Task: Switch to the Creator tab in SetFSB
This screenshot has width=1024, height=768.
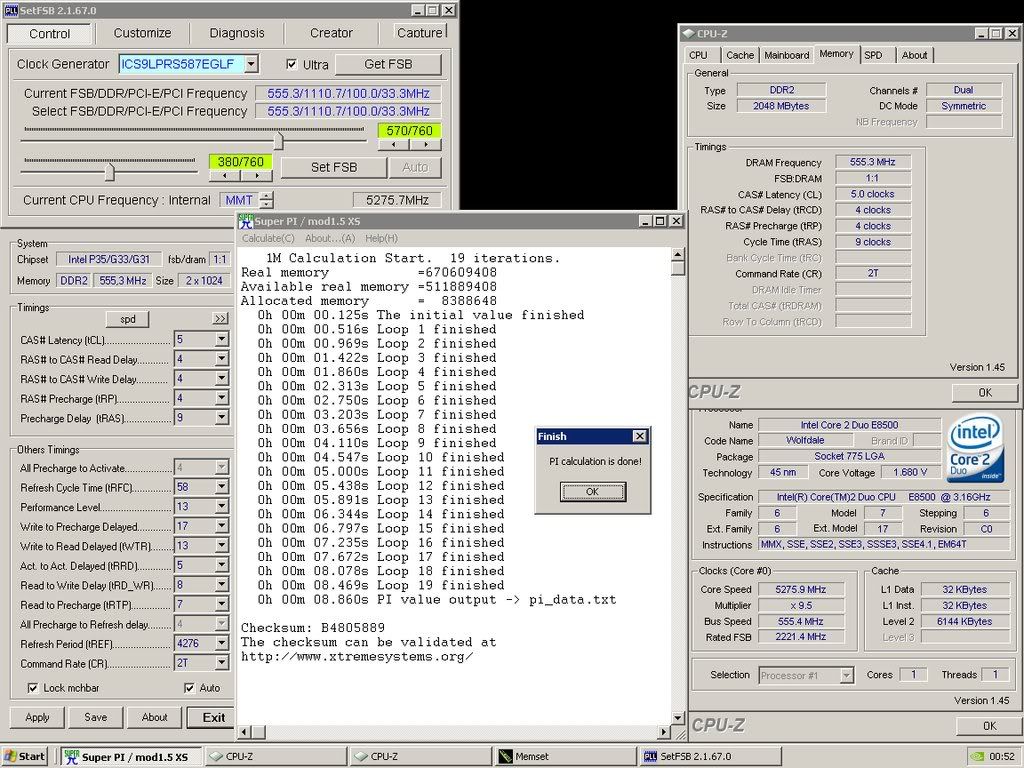Action: coord(331,33)
